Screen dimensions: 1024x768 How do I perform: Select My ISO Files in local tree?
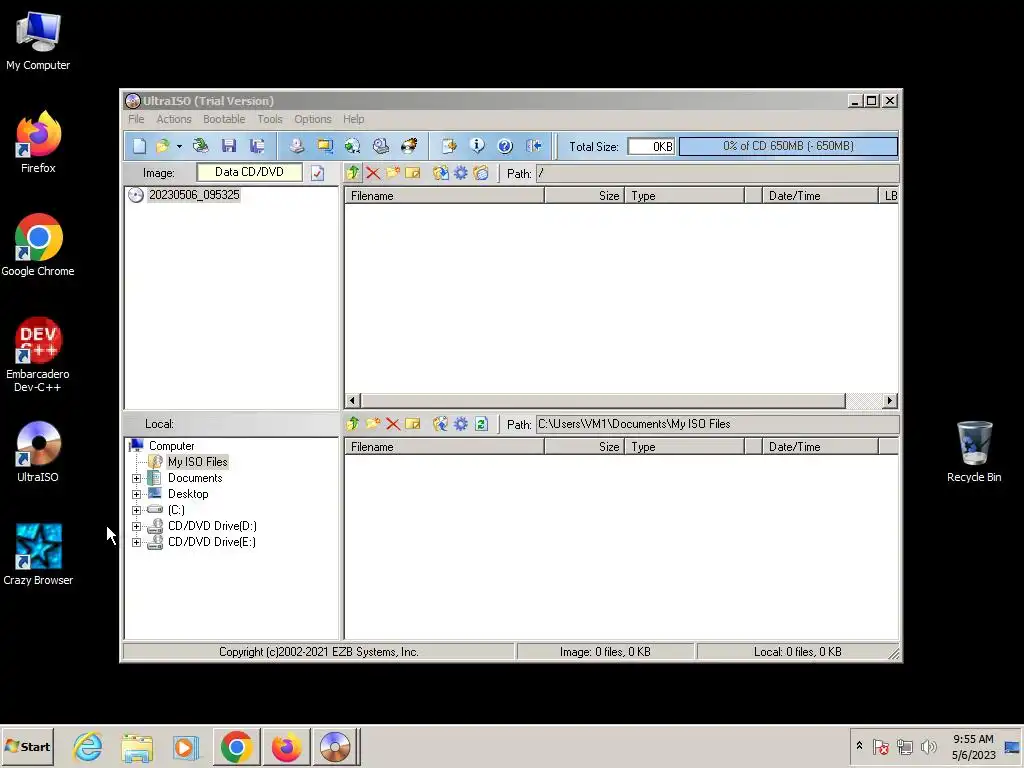click(197, 462)
